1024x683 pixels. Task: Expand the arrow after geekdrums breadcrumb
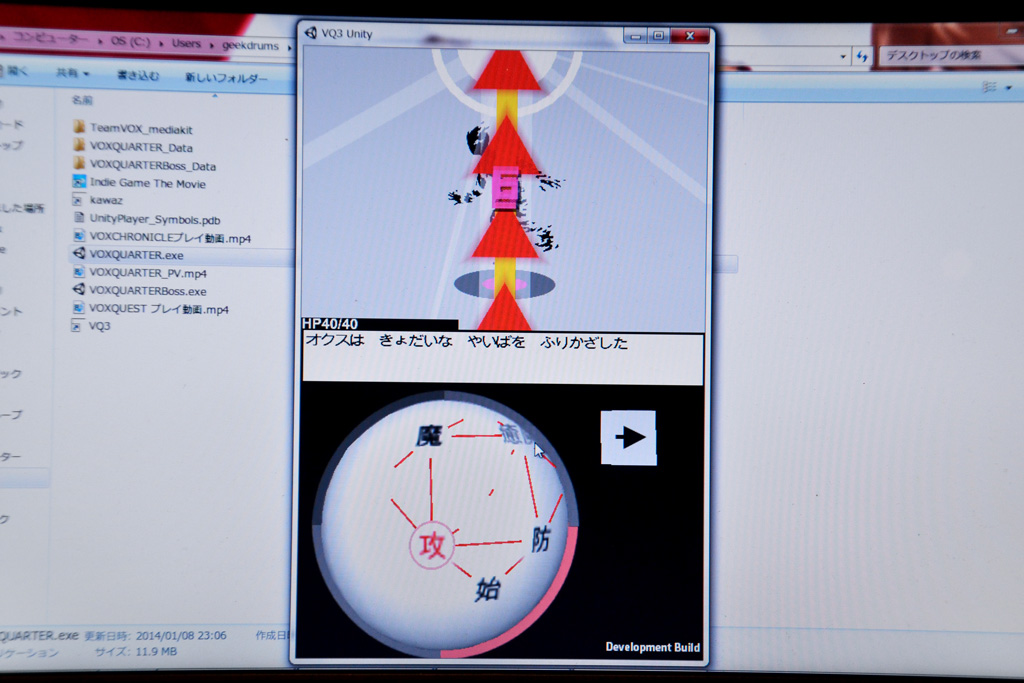289,47
